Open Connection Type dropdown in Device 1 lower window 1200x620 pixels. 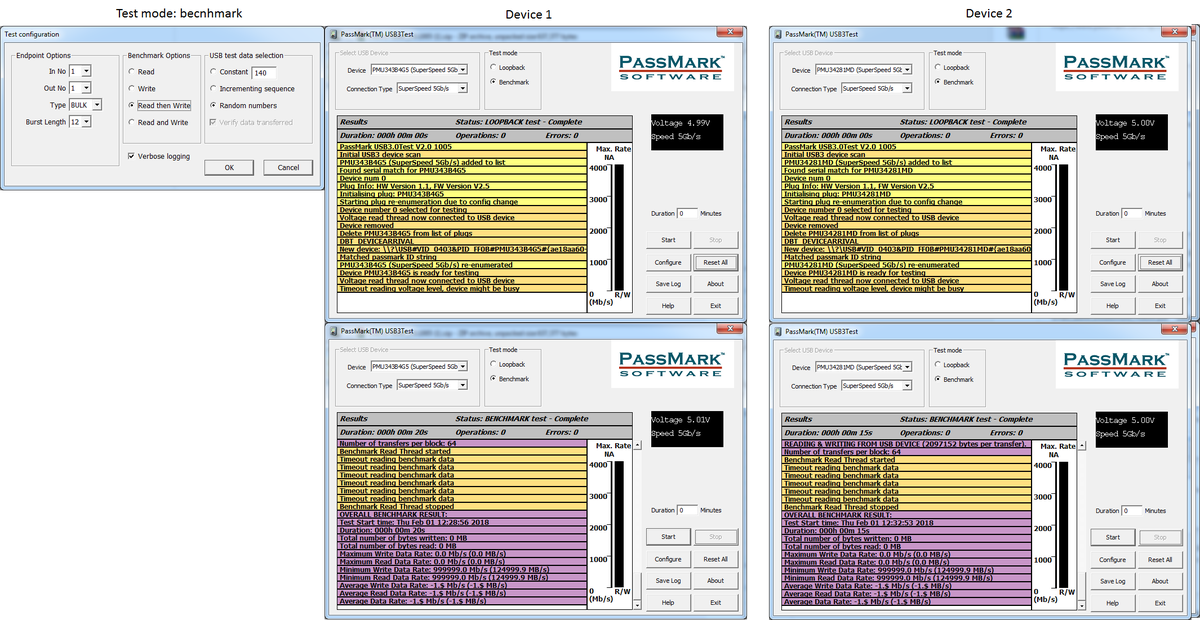(x=463, y=385)
